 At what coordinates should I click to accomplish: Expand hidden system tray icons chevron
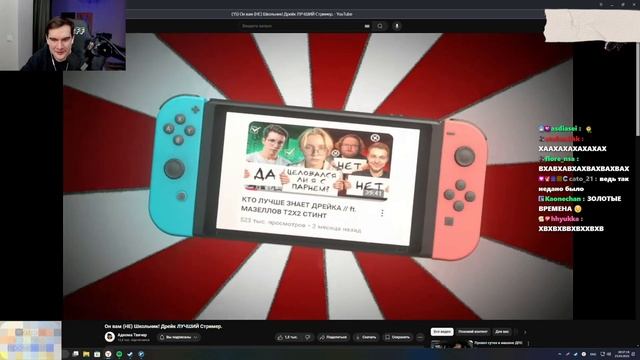tap(560, 354)
